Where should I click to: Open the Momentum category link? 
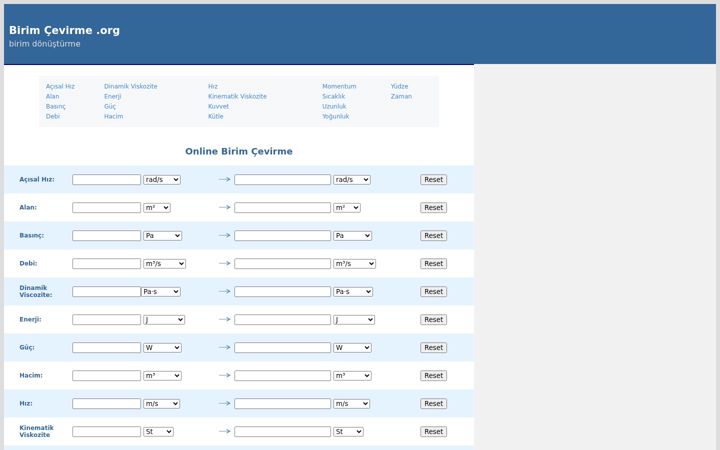coord(339,86)
